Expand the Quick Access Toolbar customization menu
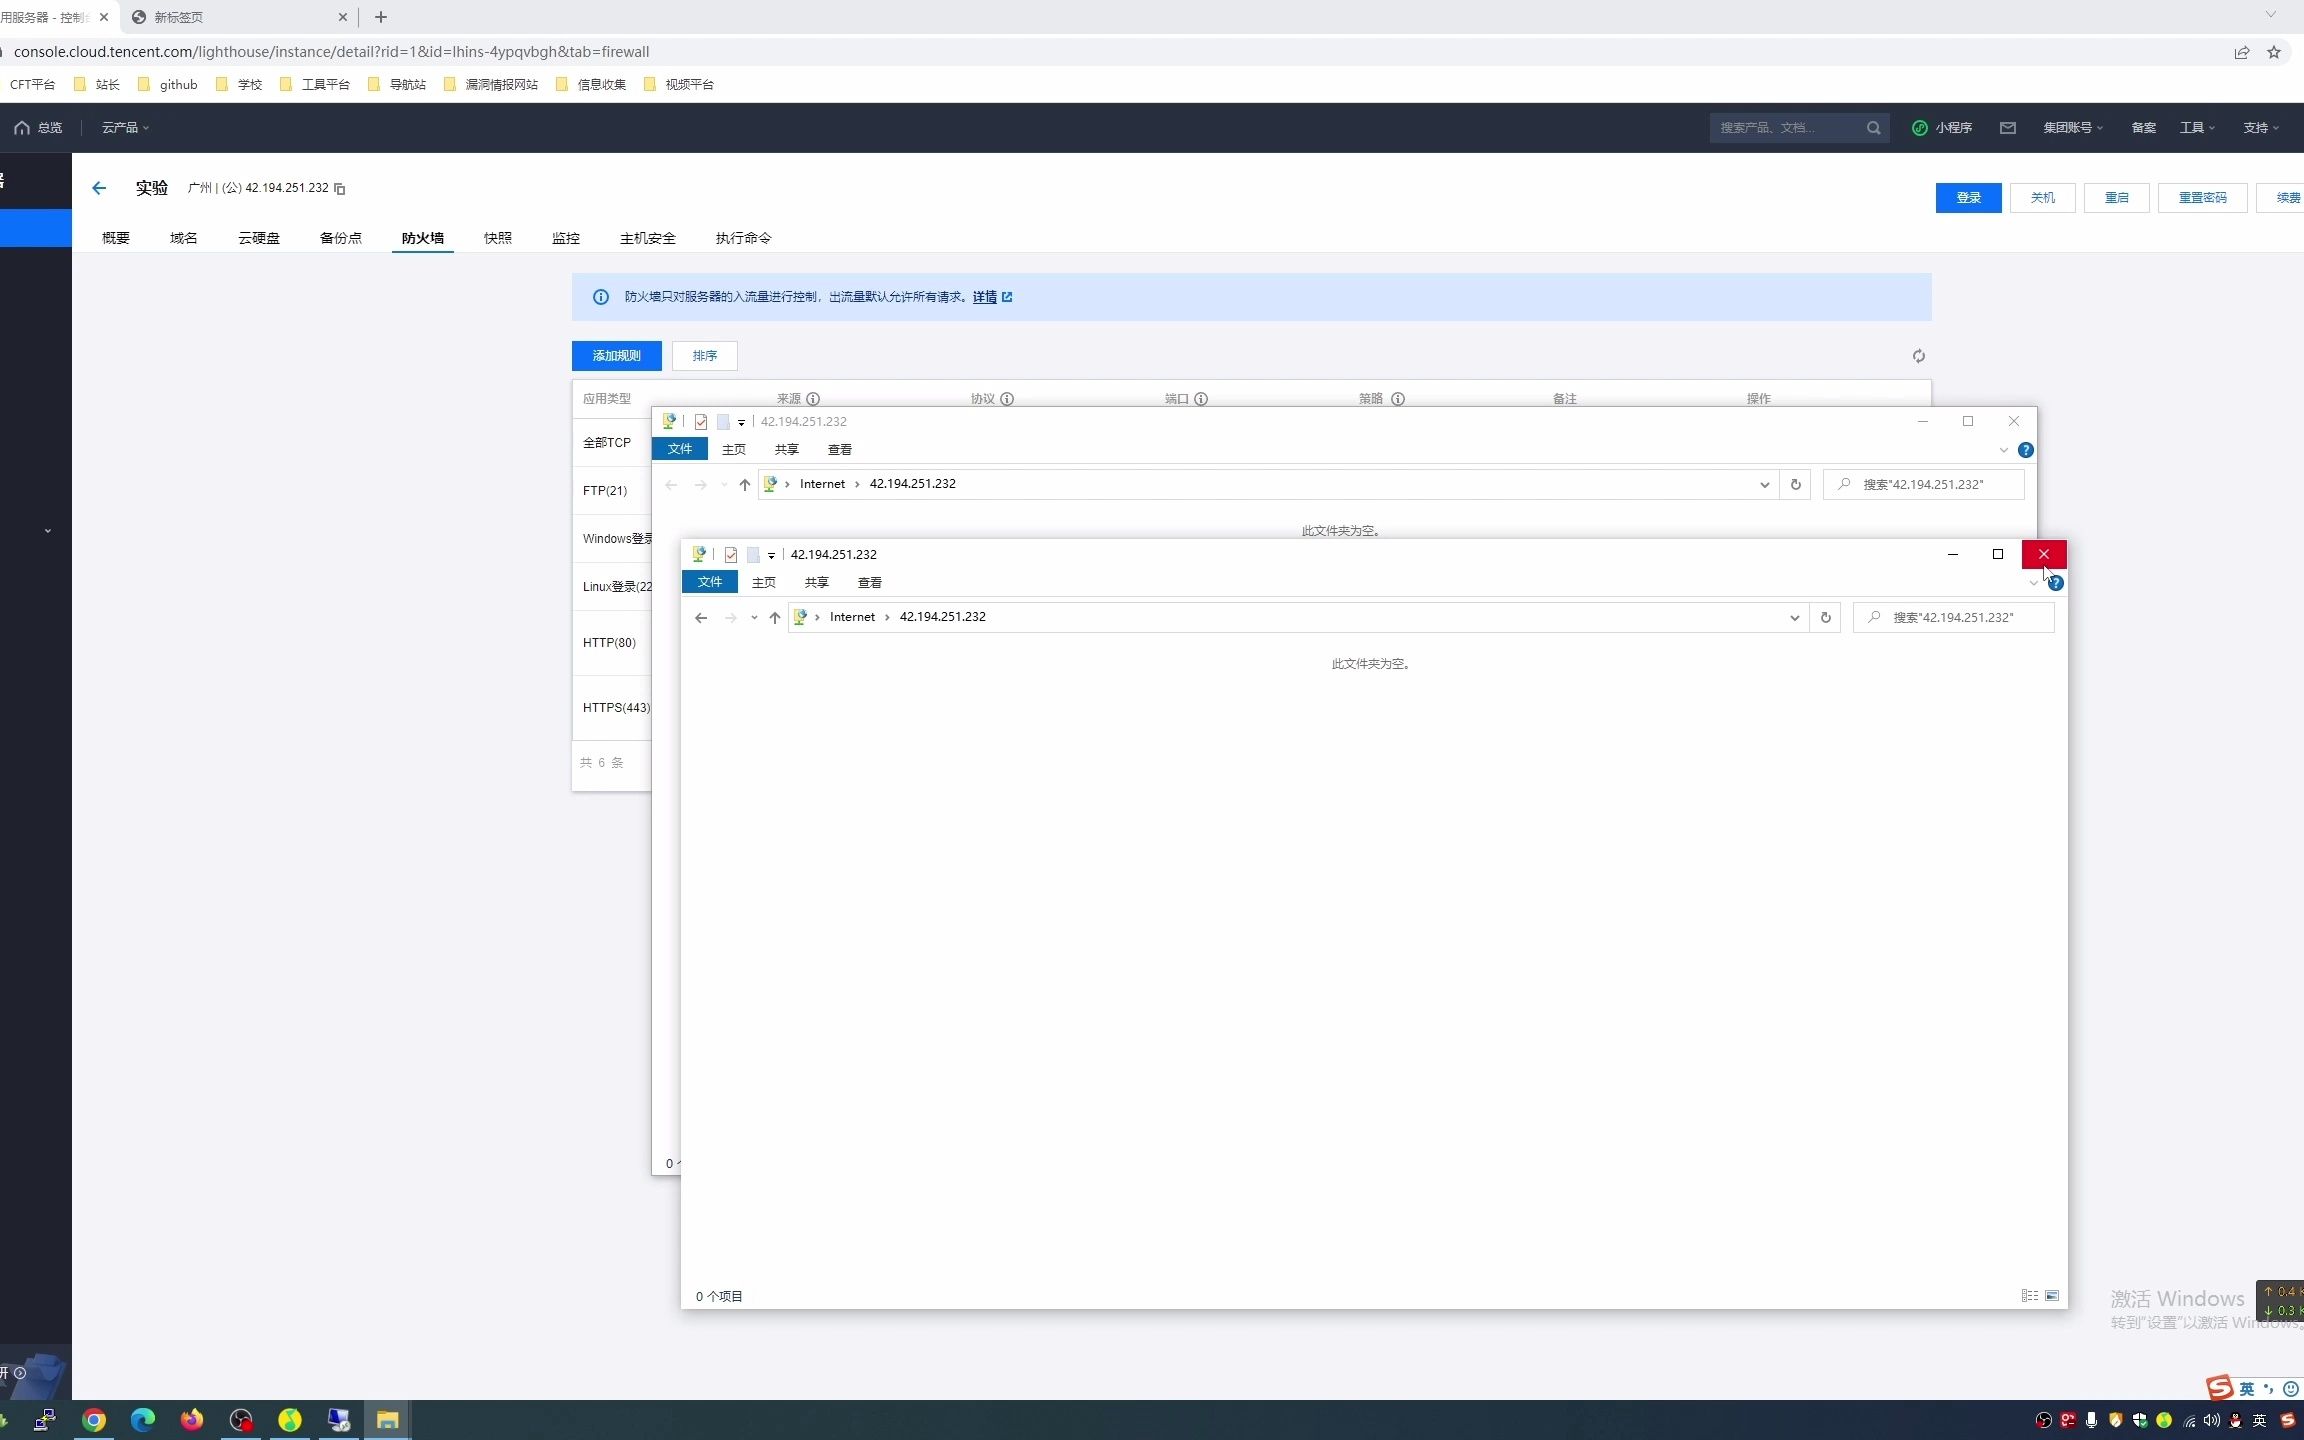Image resolution: width=2304 pixels, height=1440 pixels. (772, 556)
